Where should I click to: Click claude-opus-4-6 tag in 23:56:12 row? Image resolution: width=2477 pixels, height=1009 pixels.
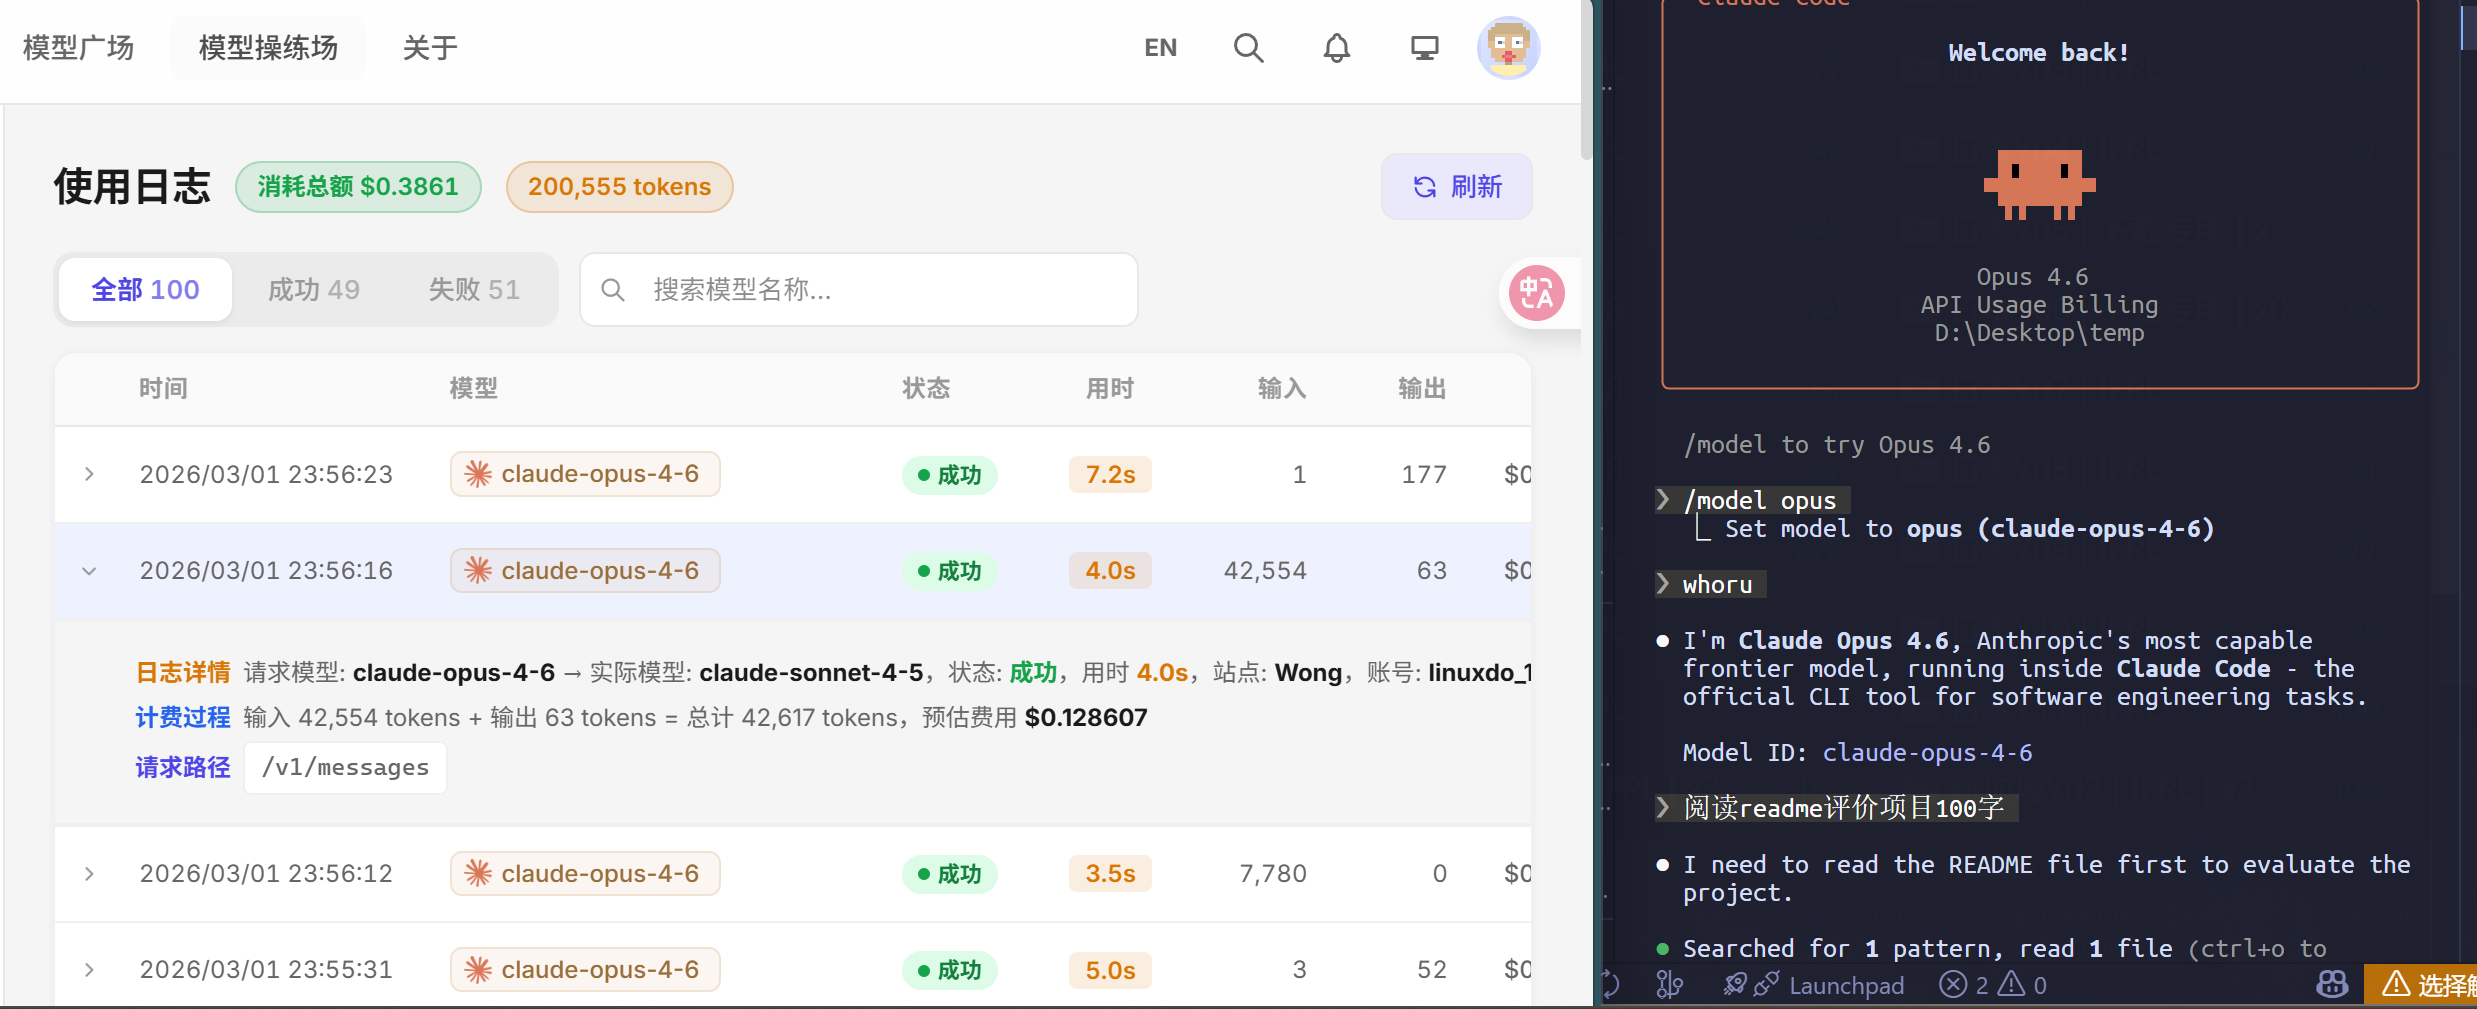585,874
